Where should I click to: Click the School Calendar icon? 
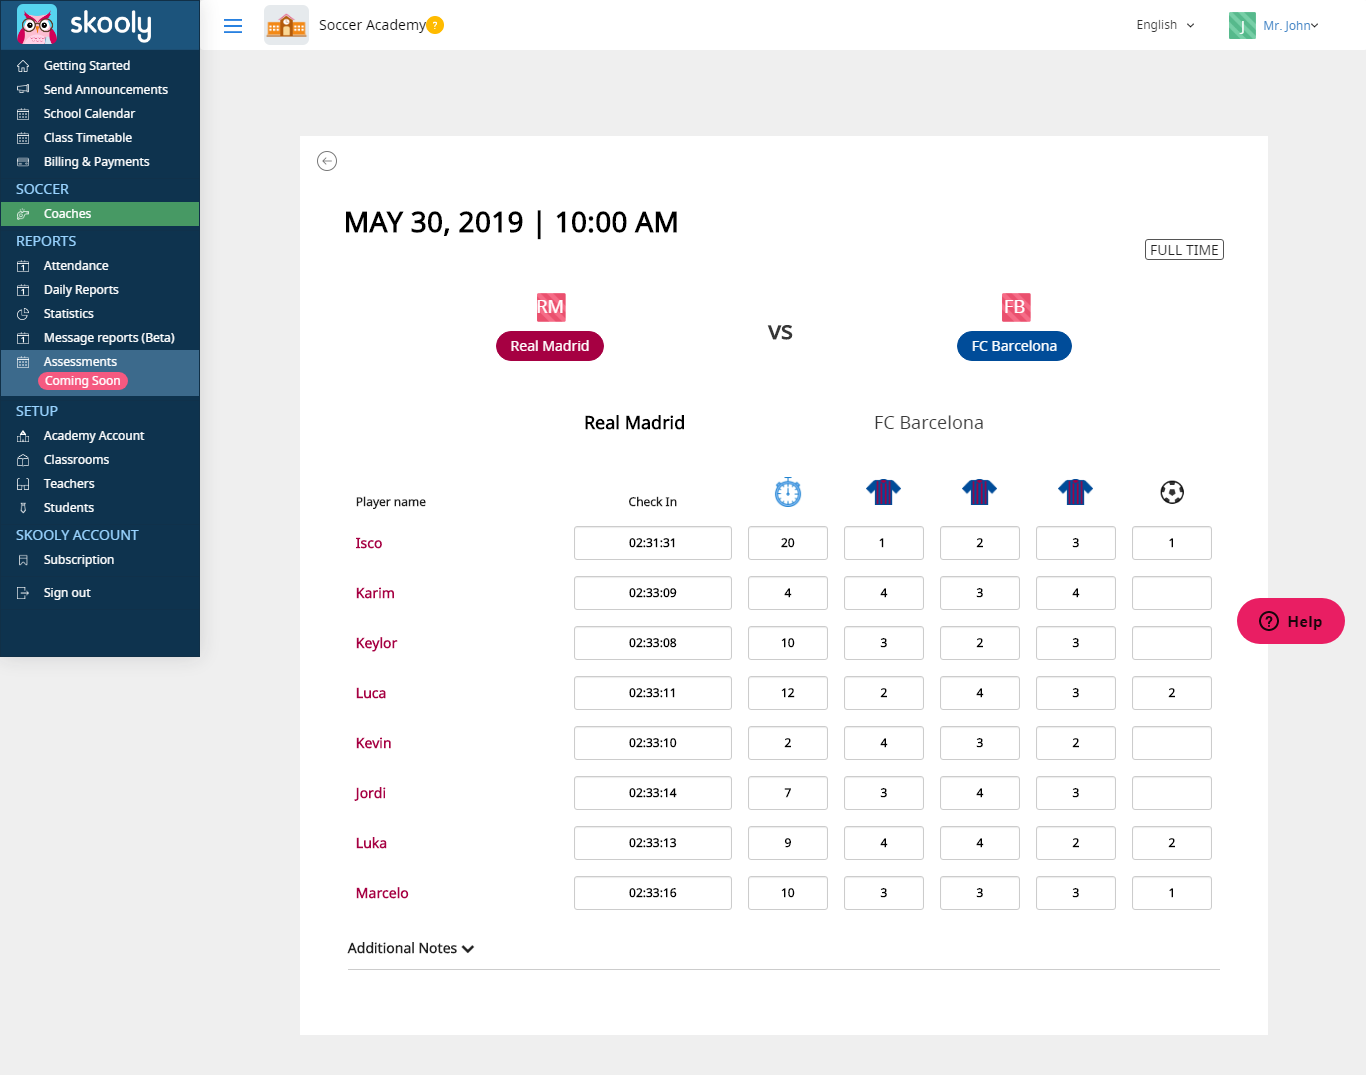tap(23, 114)
